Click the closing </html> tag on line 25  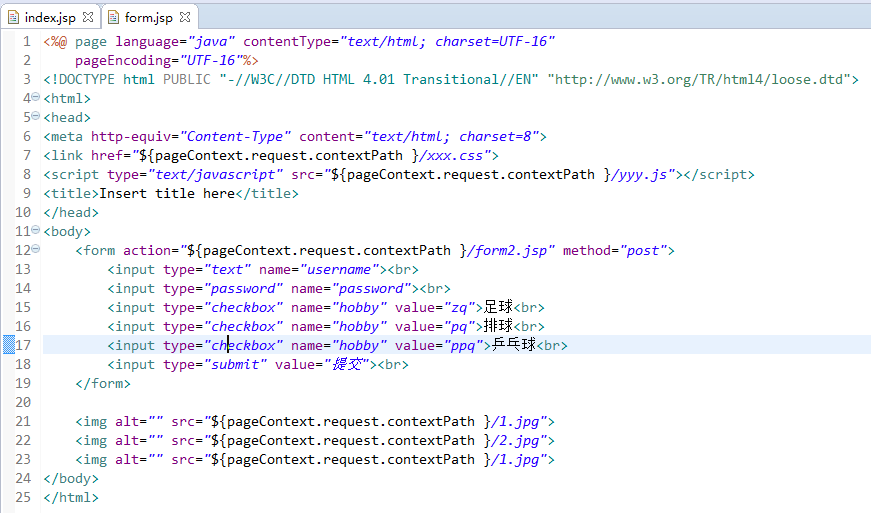tap(71, 497)
